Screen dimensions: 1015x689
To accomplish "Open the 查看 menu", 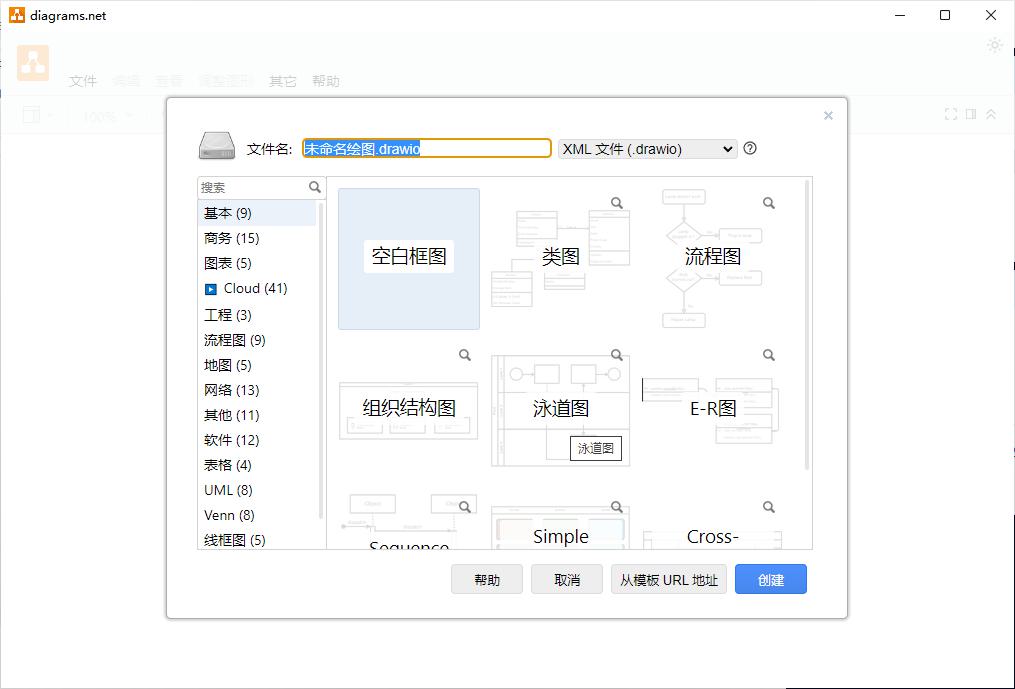I will pos(169,81).
